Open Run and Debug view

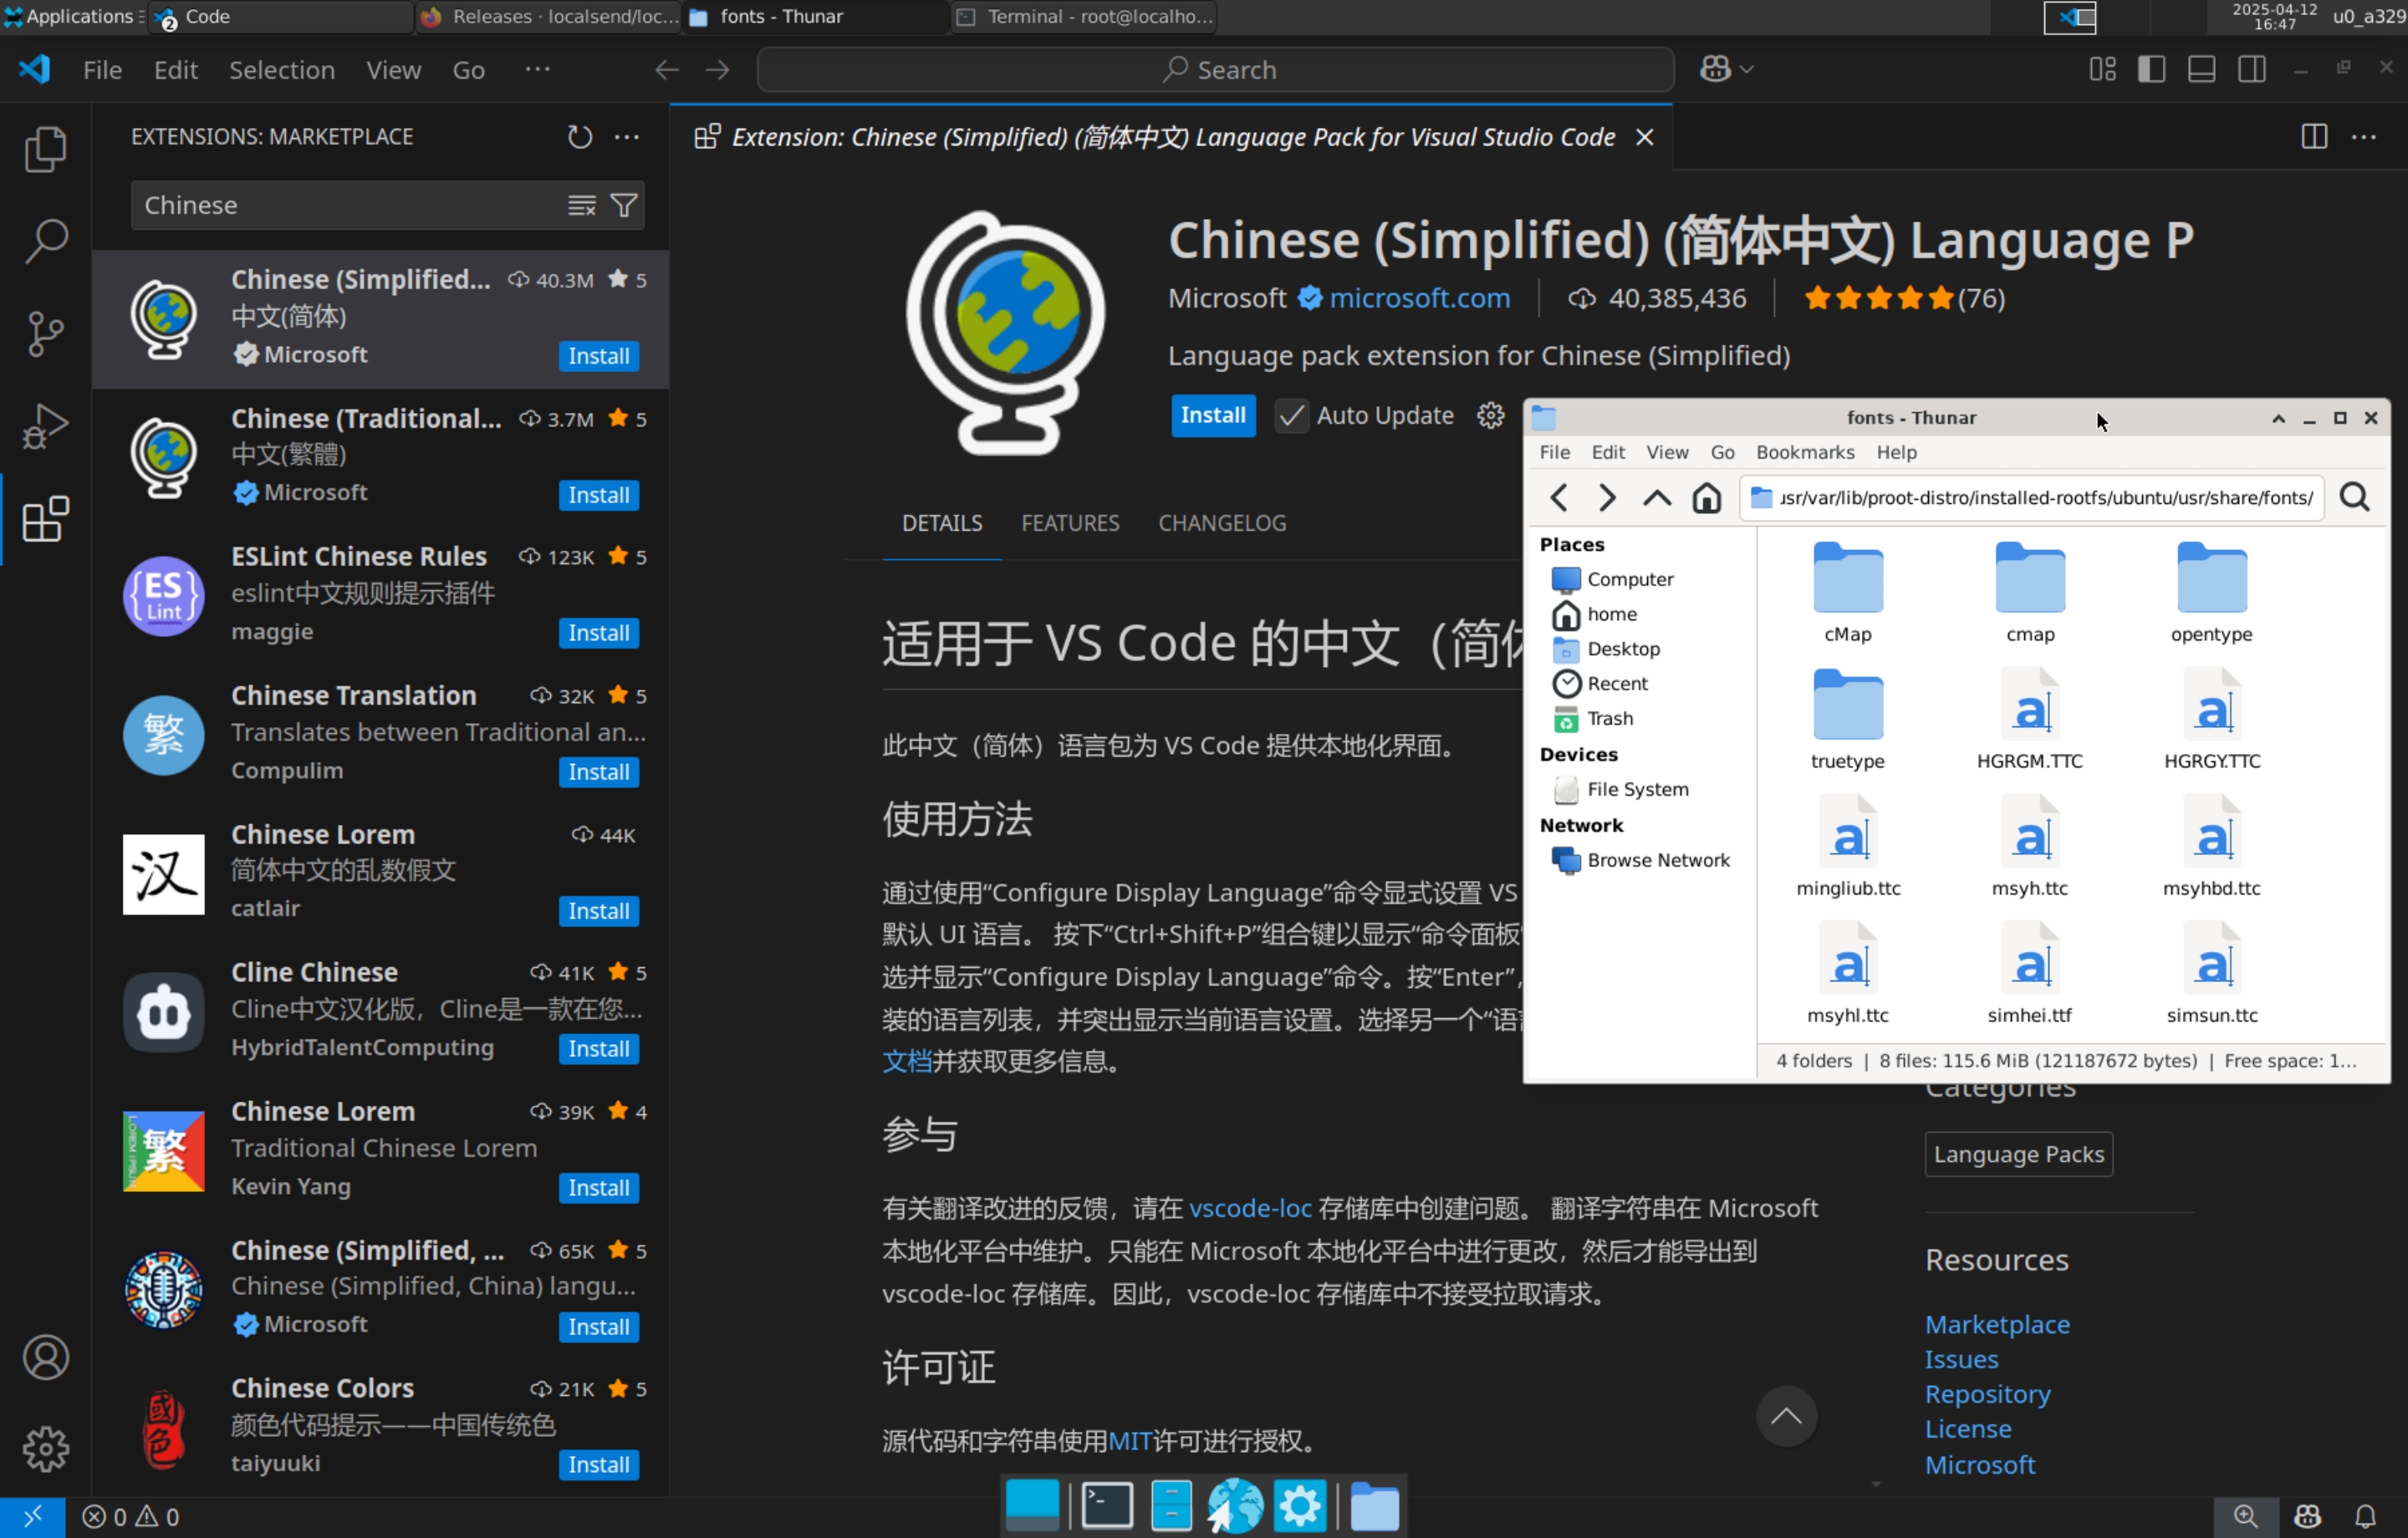click(x=45, y=426)
